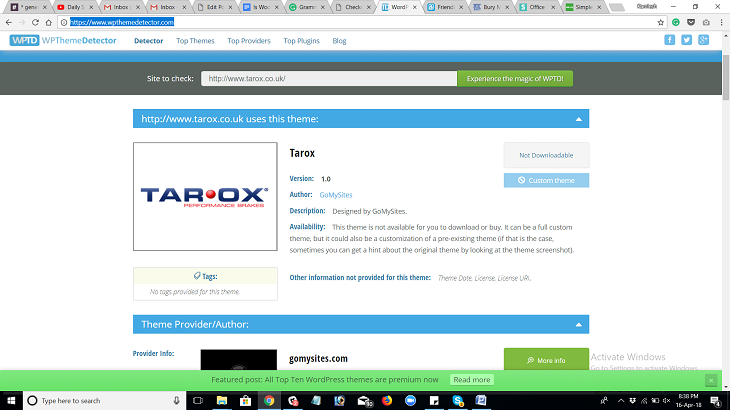The height and width of the screenshot is (410, 730).
Task: Switch to the Grammarly browser tab
Action: tap(305, 6)
